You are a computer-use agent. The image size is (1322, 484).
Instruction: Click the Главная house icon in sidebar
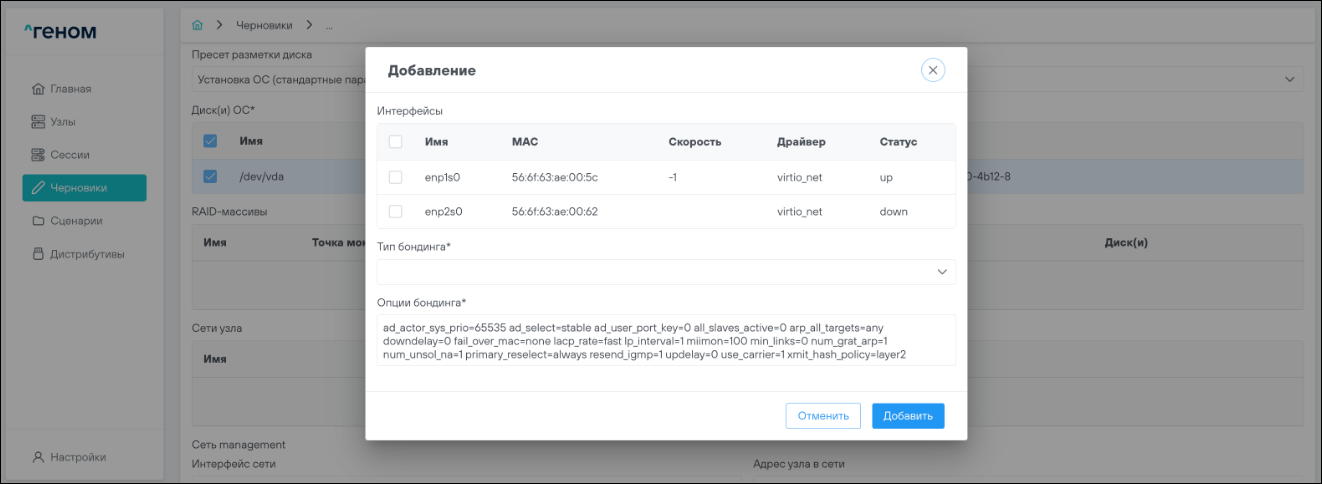point(38,89)
